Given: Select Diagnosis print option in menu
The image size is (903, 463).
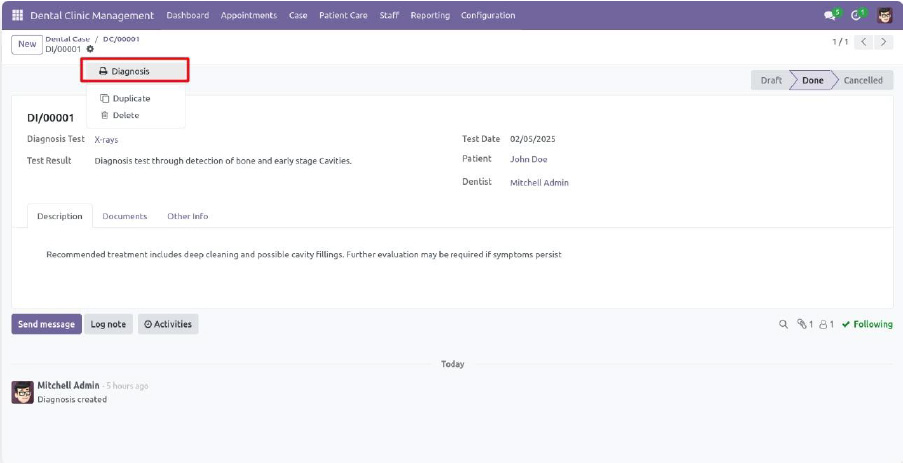Looking at the screenshot, I should 131,71.
